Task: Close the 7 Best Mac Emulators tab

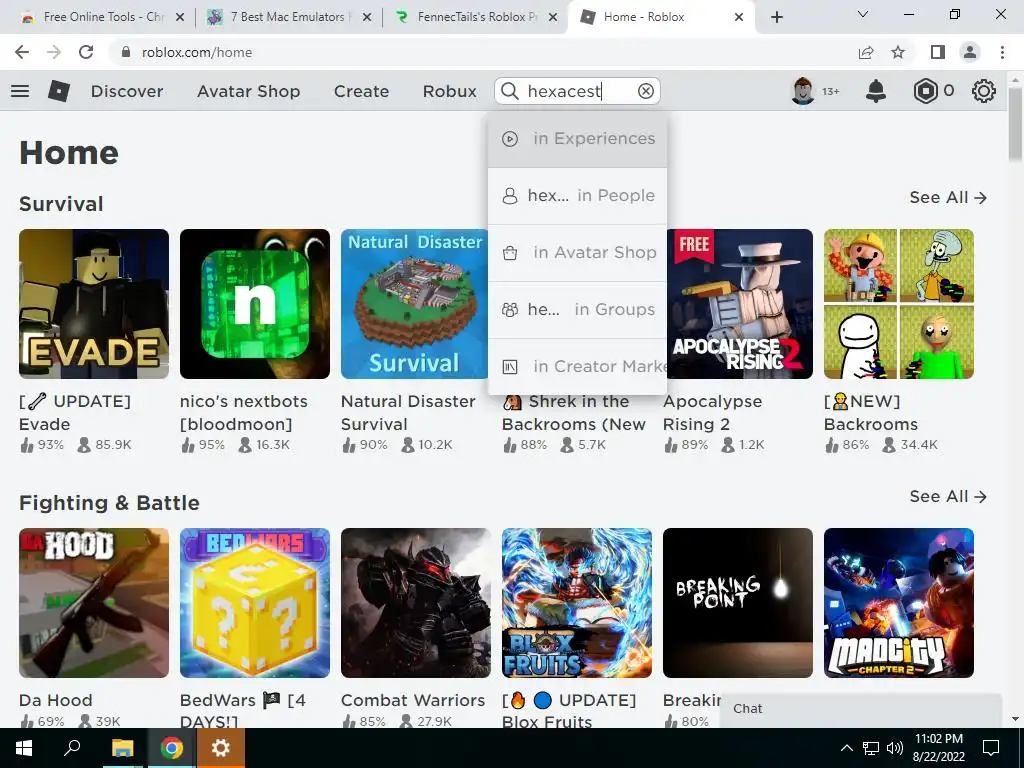Action: pos(367,17)
